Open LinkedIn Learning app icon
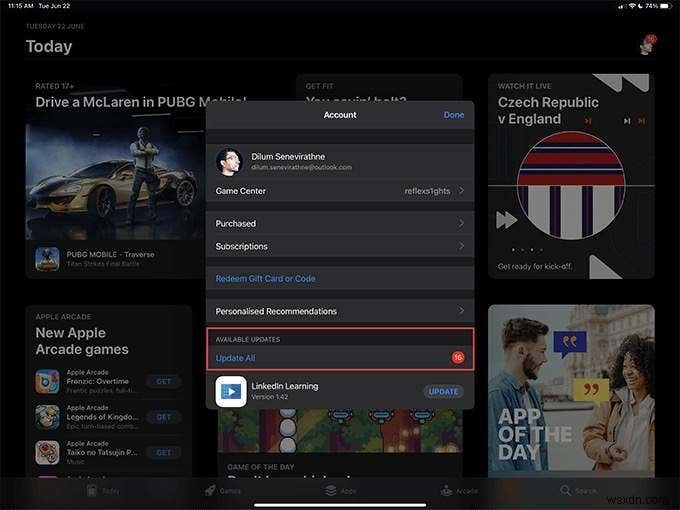 tap(231, 392)
